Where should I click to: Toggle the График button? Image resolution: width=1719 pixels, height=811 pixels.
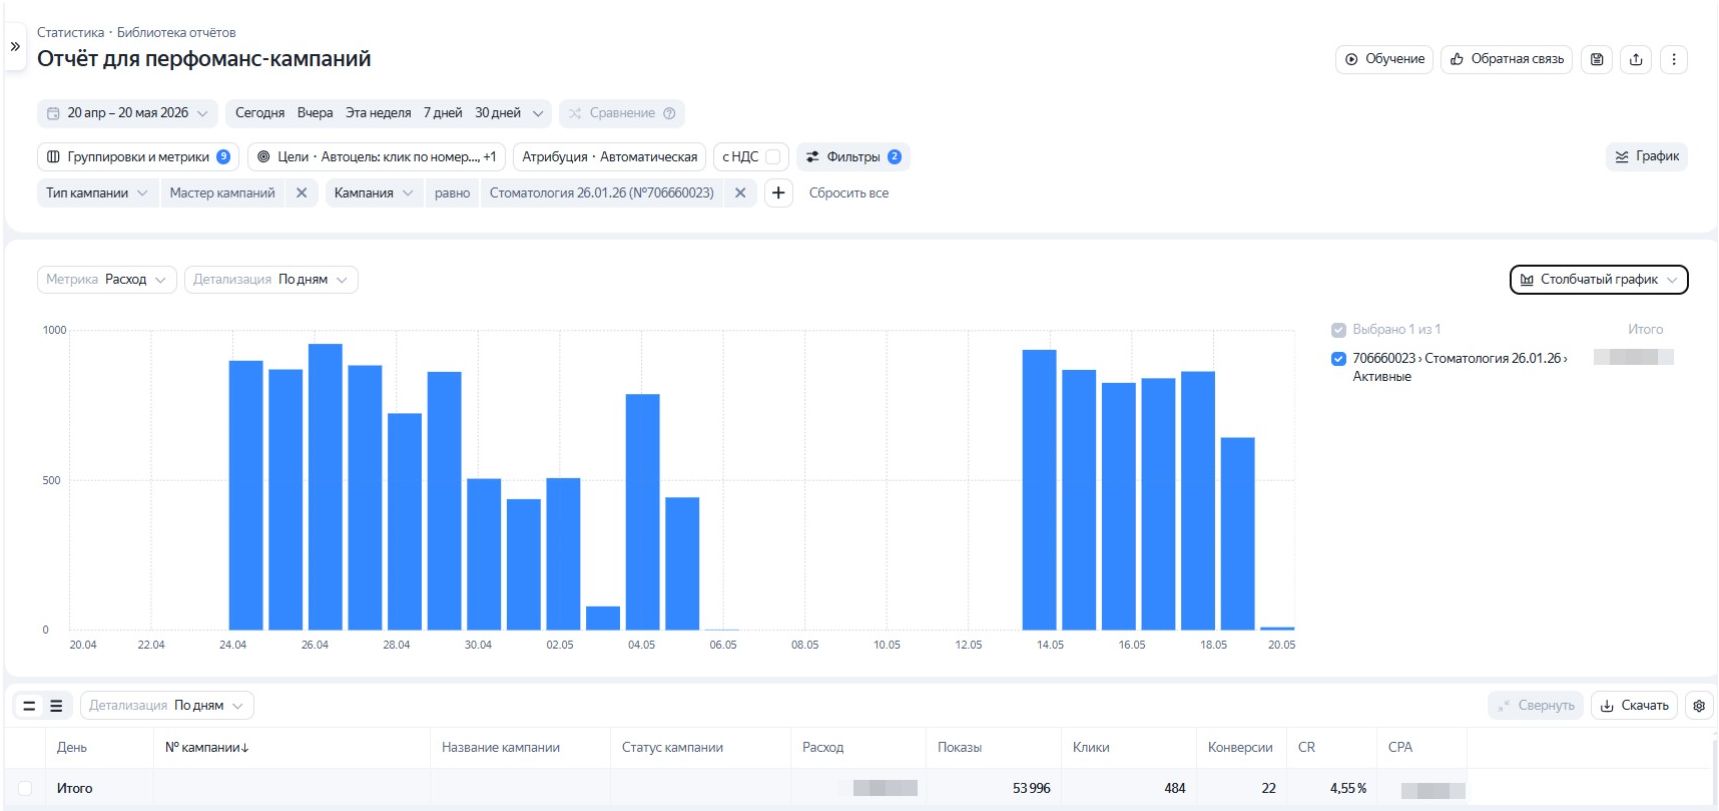point(1646,157)
